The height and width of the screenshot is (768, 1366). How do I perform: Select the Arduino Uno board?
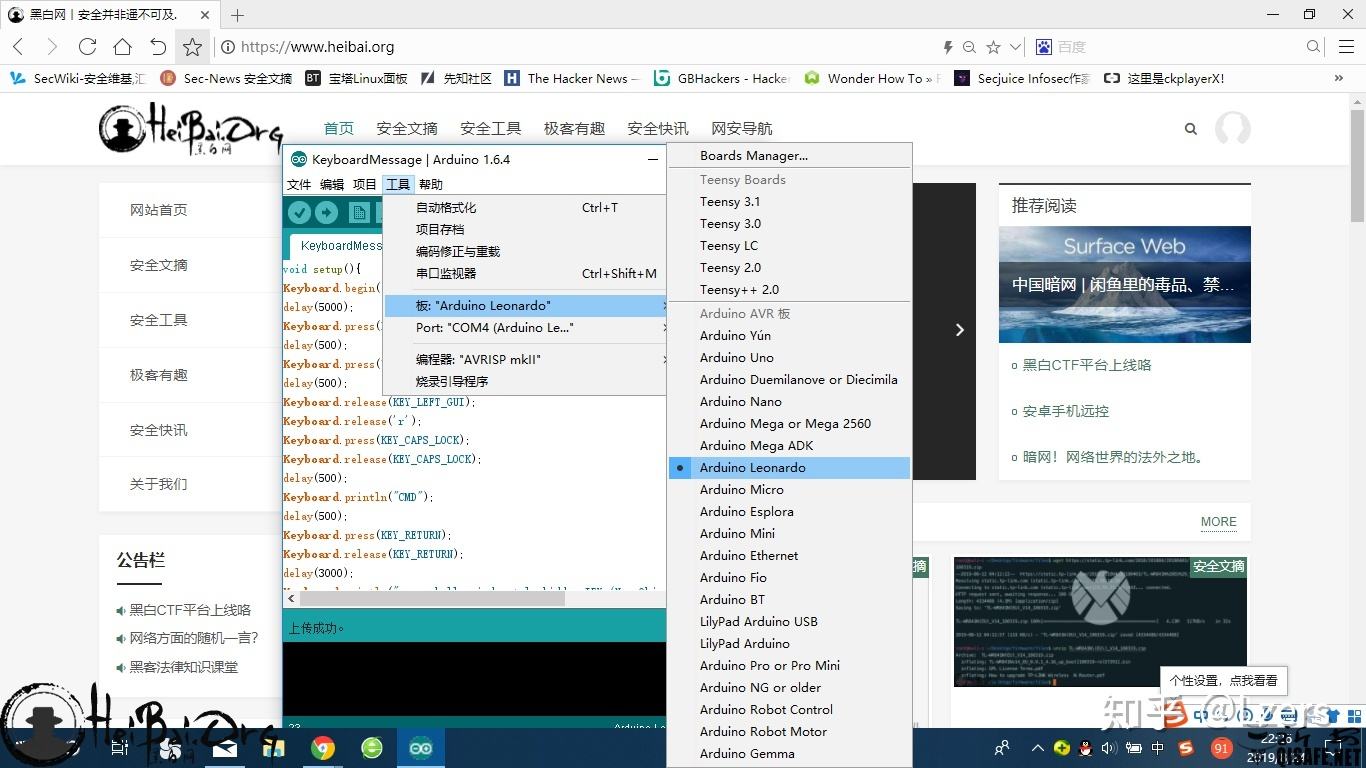coord(790,358)
